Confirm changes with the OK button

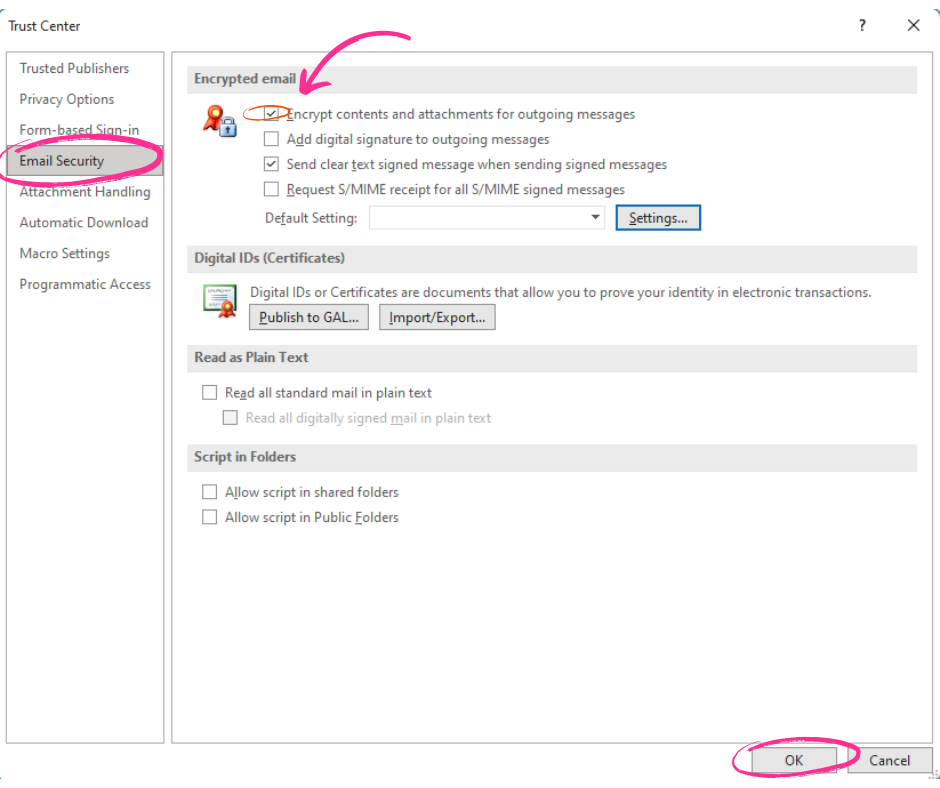pos(793,760)
